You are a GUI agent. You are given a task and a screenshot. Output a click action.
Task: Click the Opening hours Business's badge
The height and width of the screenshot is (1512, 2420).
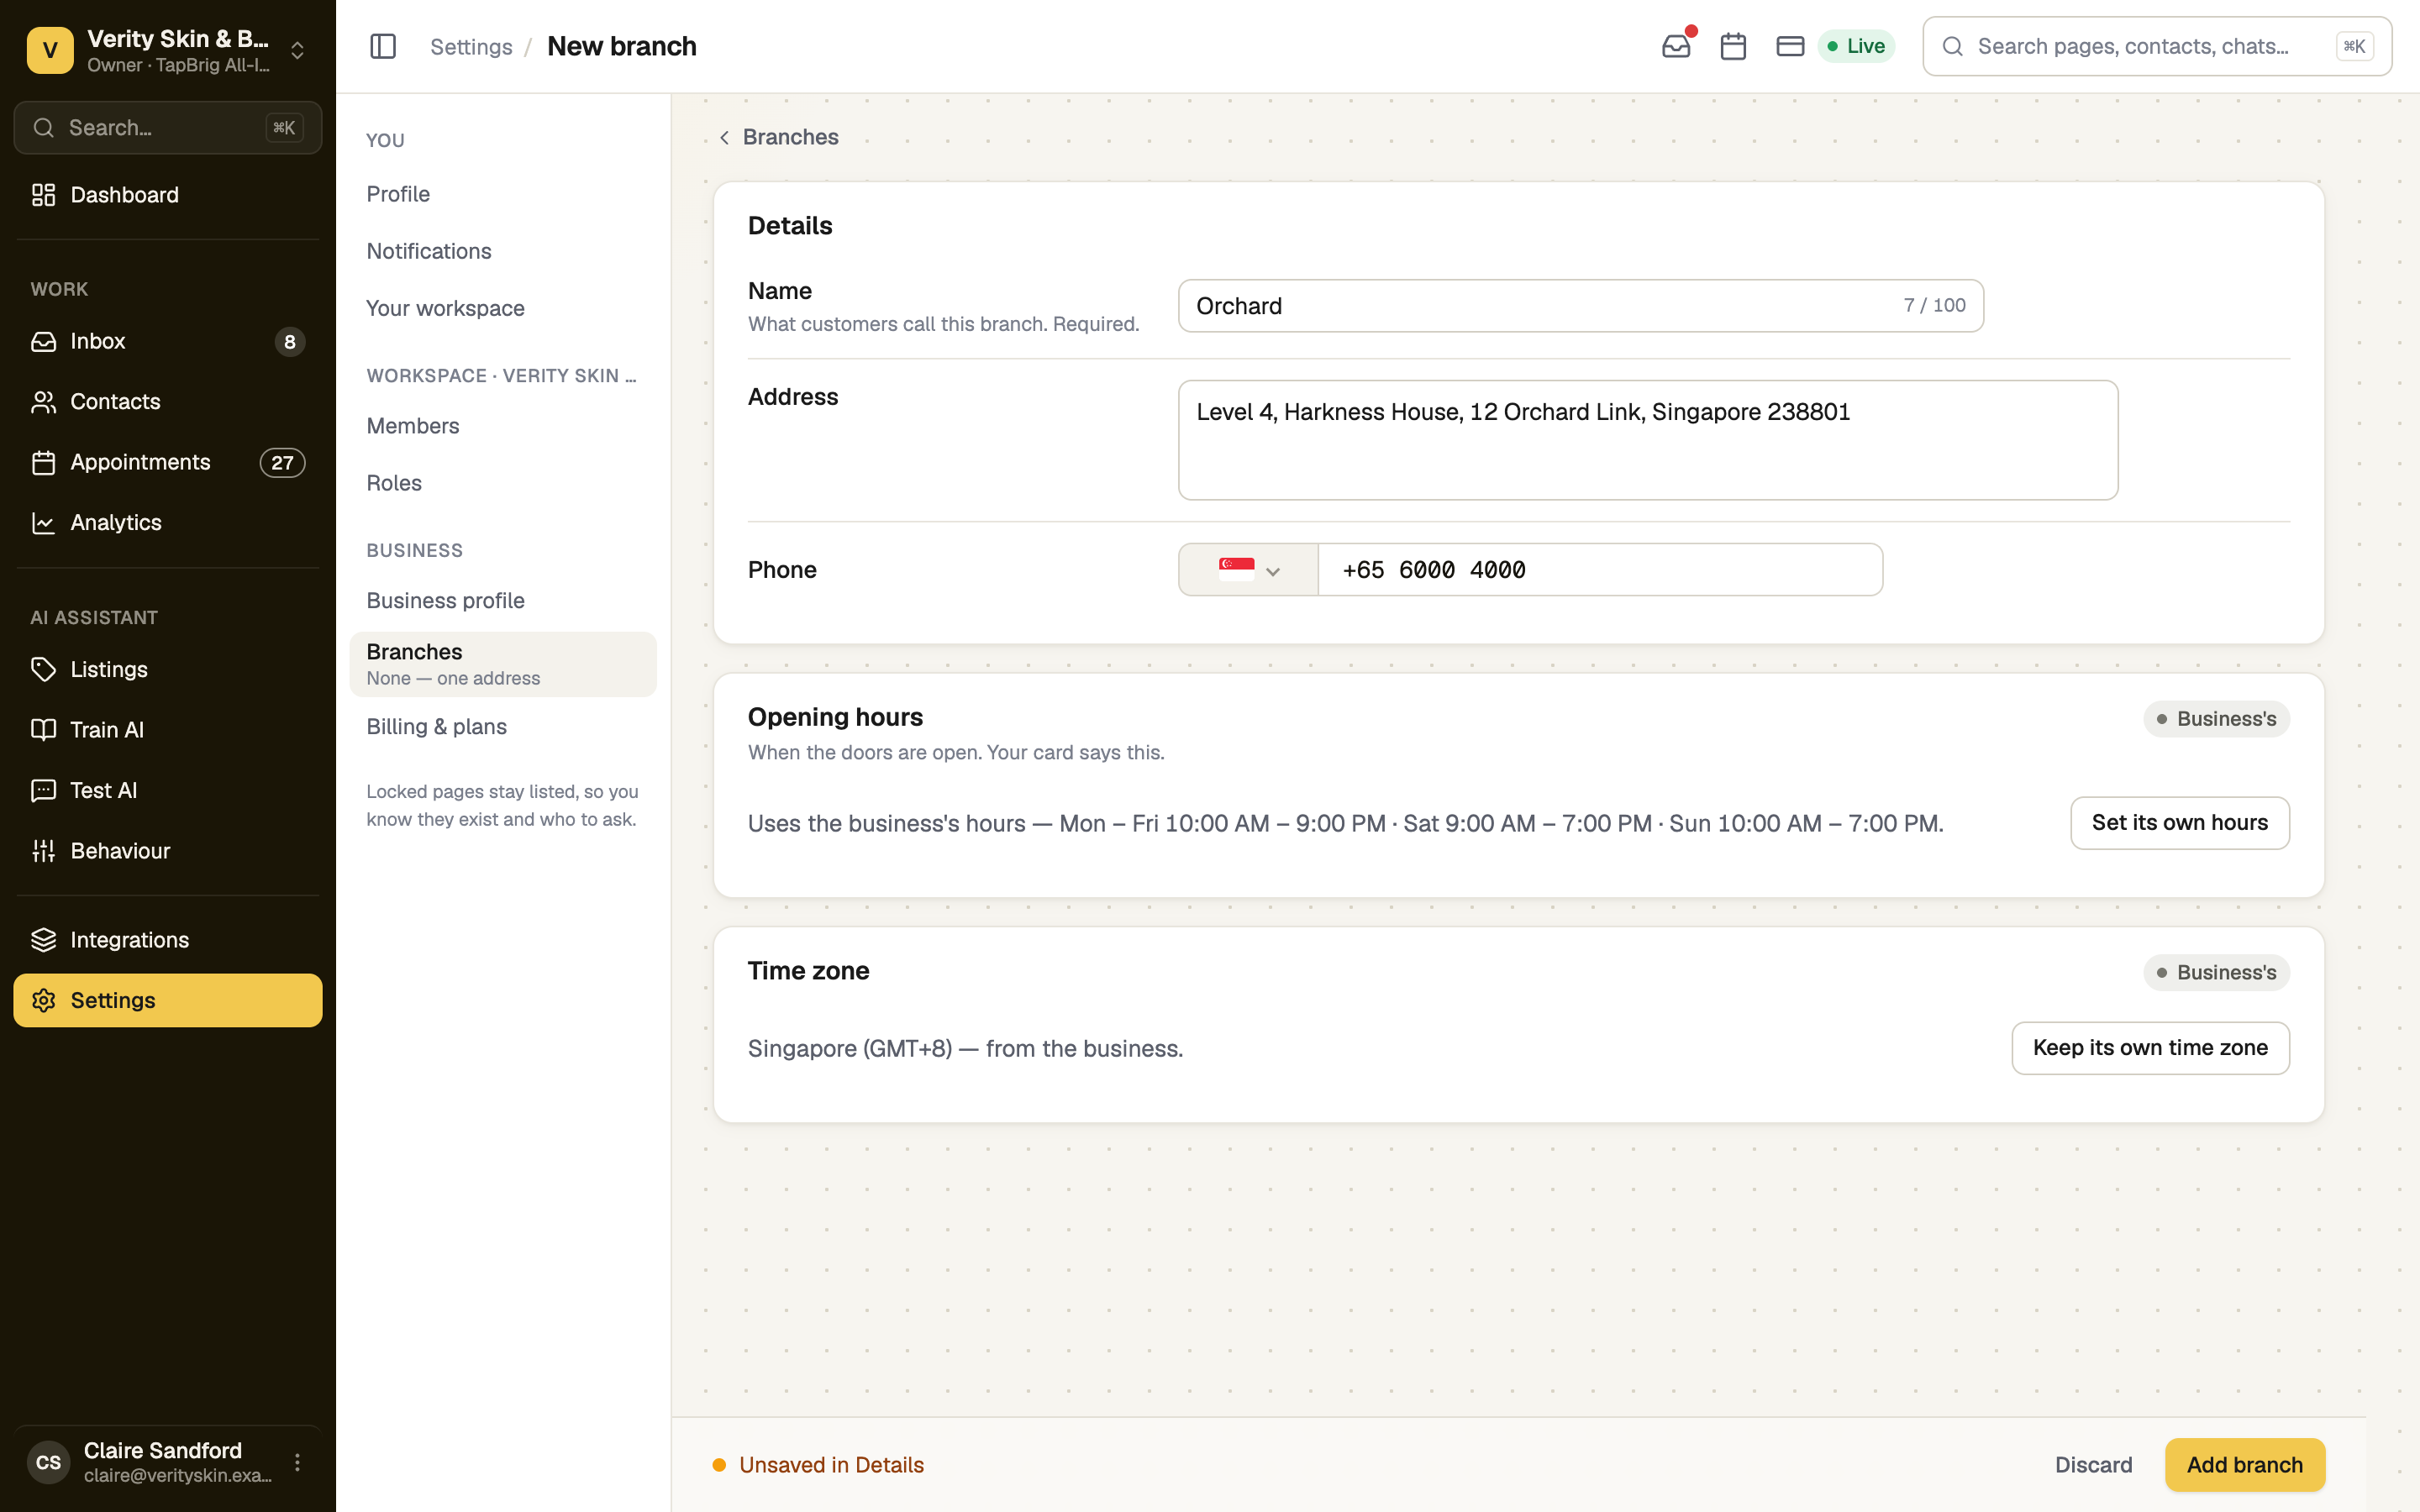point(2216,719)
